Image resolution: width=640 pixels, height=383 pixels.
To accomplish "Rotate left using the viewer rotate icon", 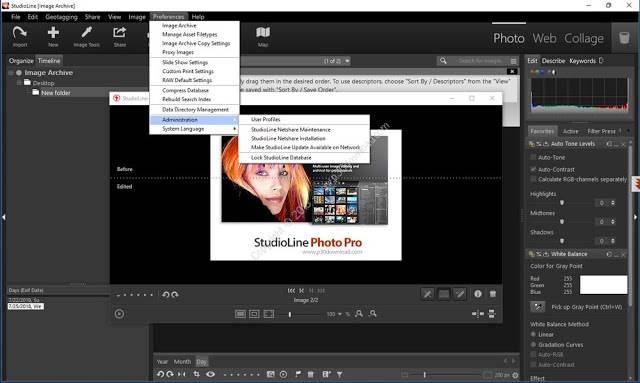I will point(165,294).
